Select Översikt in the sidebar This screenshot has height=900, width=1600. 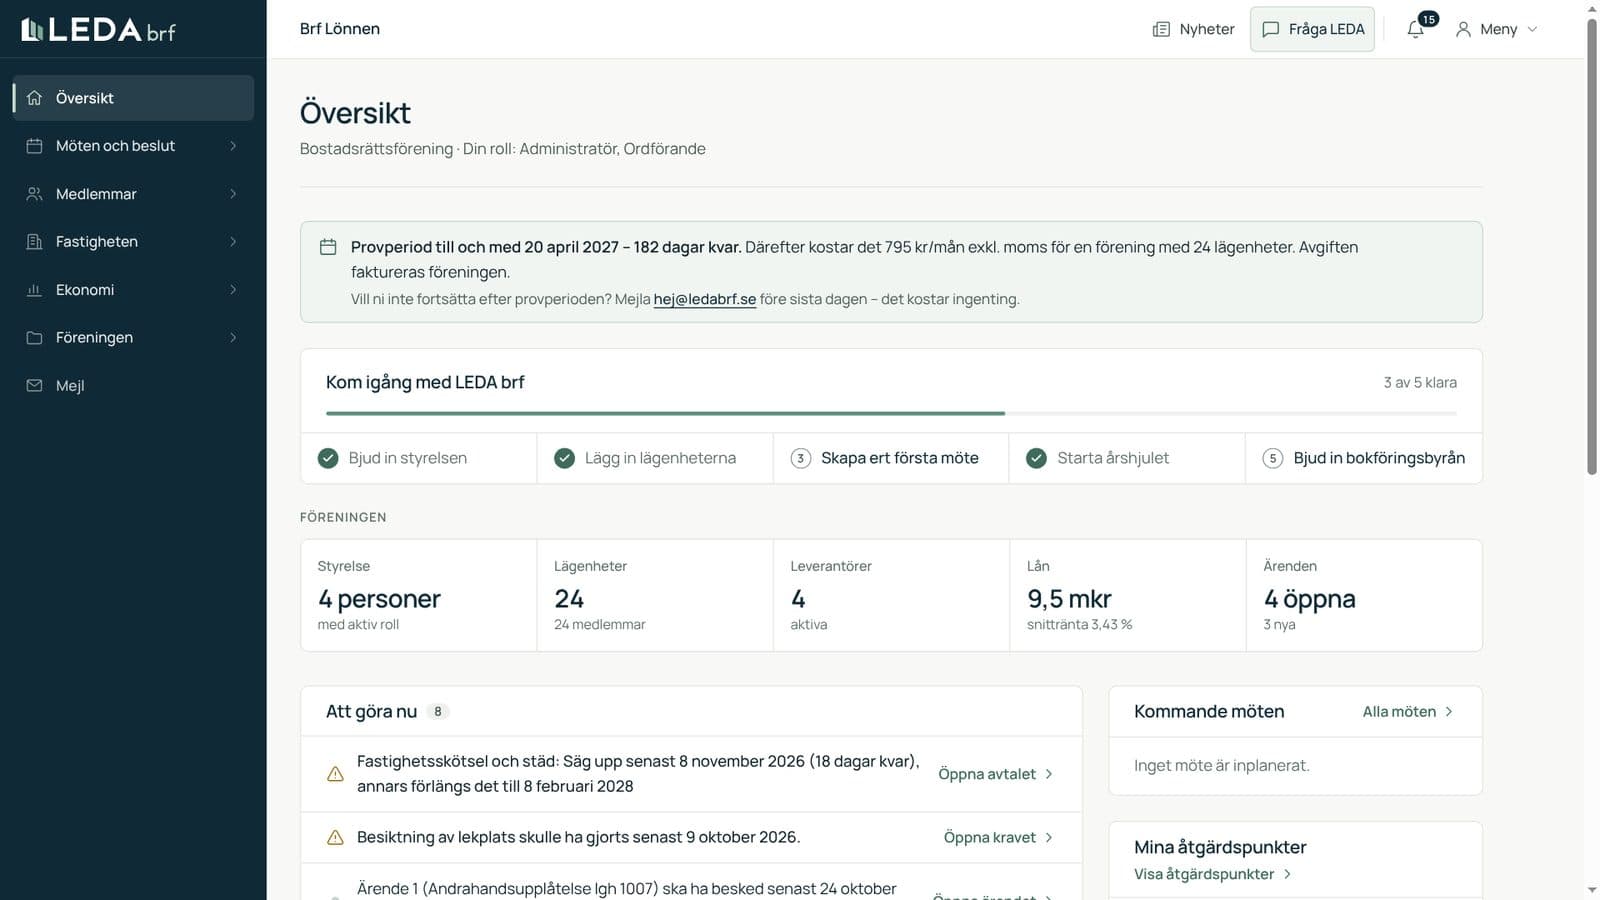point(133,98)
